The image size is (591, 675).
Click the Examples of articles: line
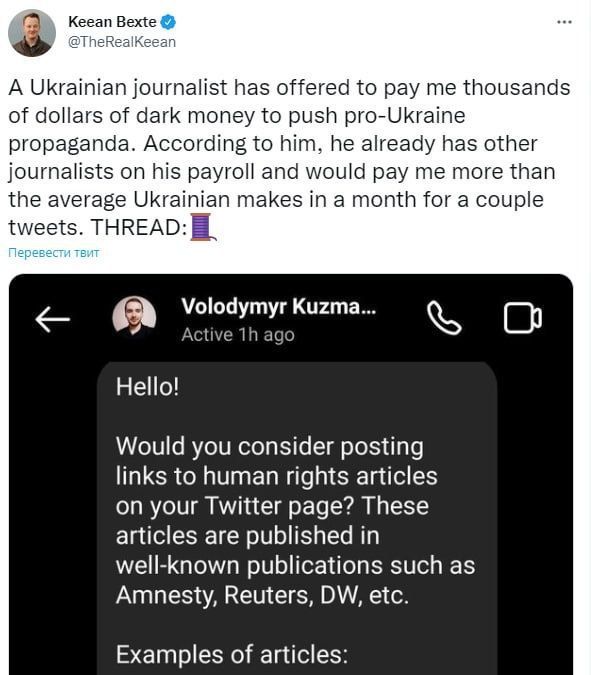click(232, 654)
